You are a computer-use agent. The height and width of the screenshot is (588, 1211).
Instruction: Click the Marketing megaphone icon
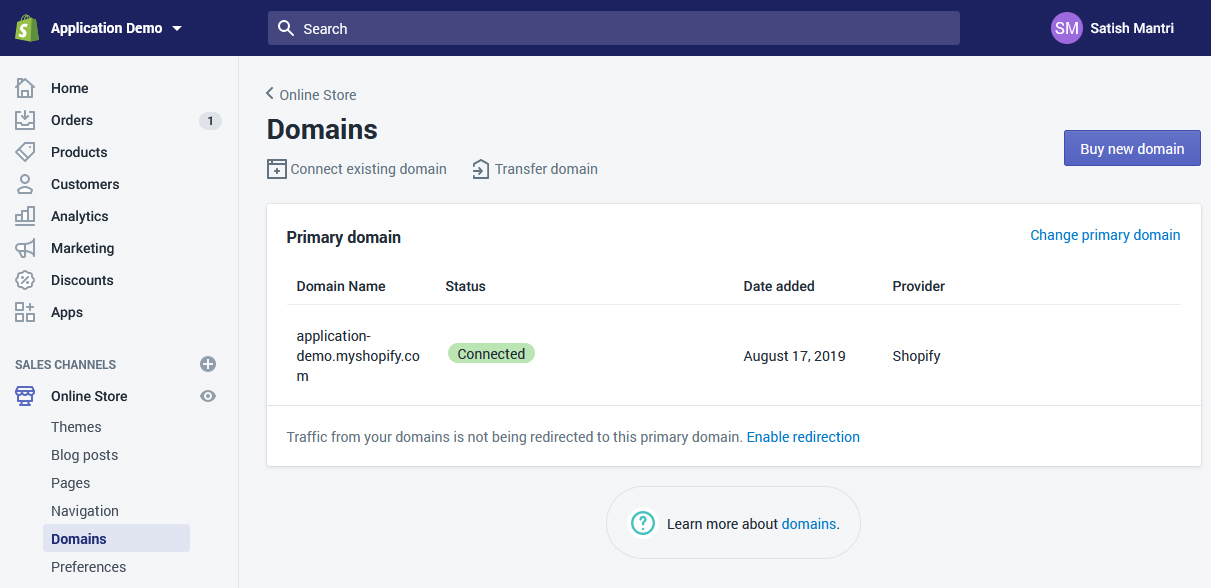(25, 248)
